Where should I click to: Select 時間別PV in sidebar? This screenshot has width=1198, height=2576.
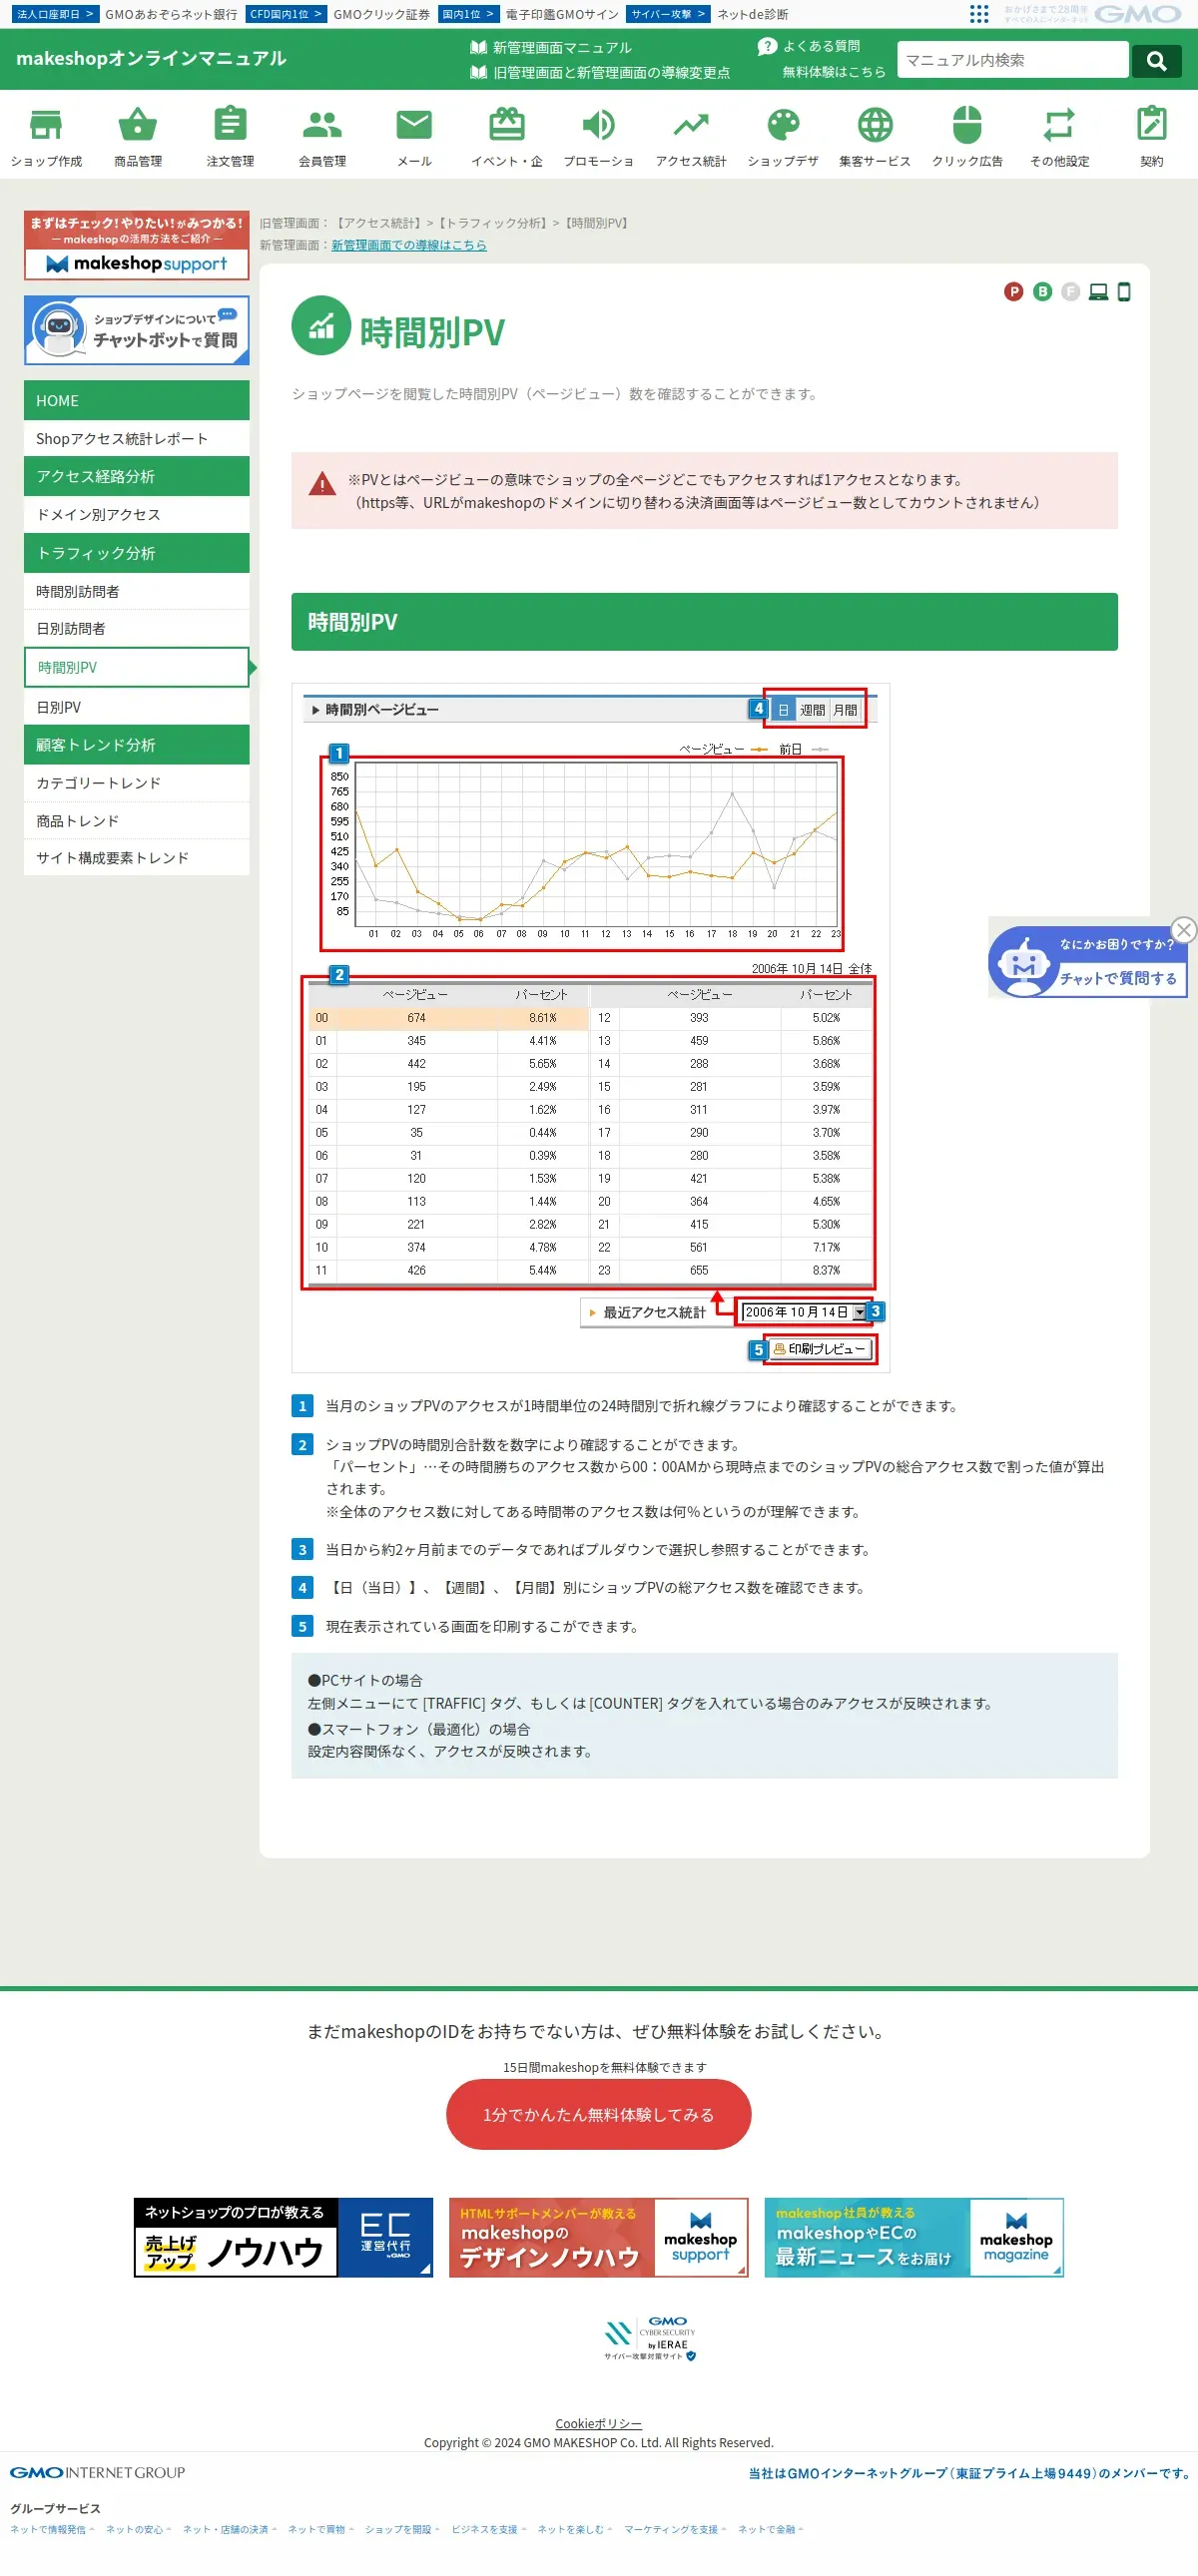coord(136,667)
